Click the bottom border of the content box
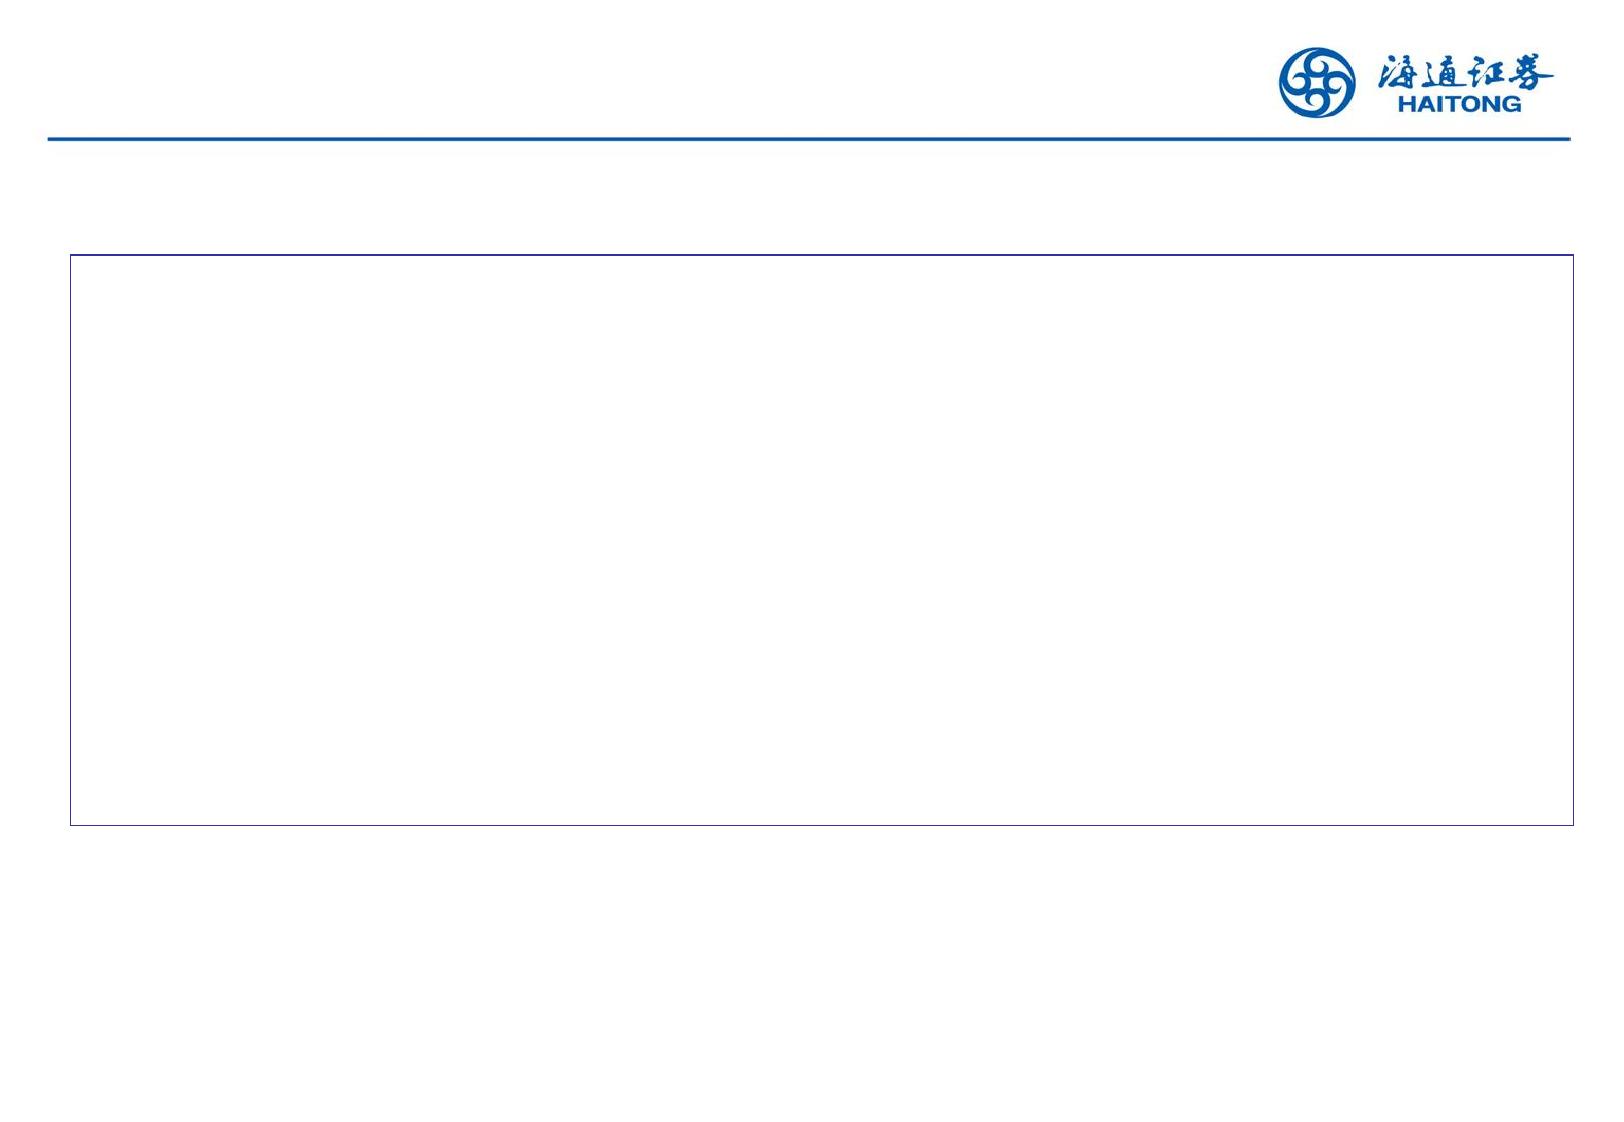Image resolution: width=1624 pixels, height=1122 pixels. point(821,825)
